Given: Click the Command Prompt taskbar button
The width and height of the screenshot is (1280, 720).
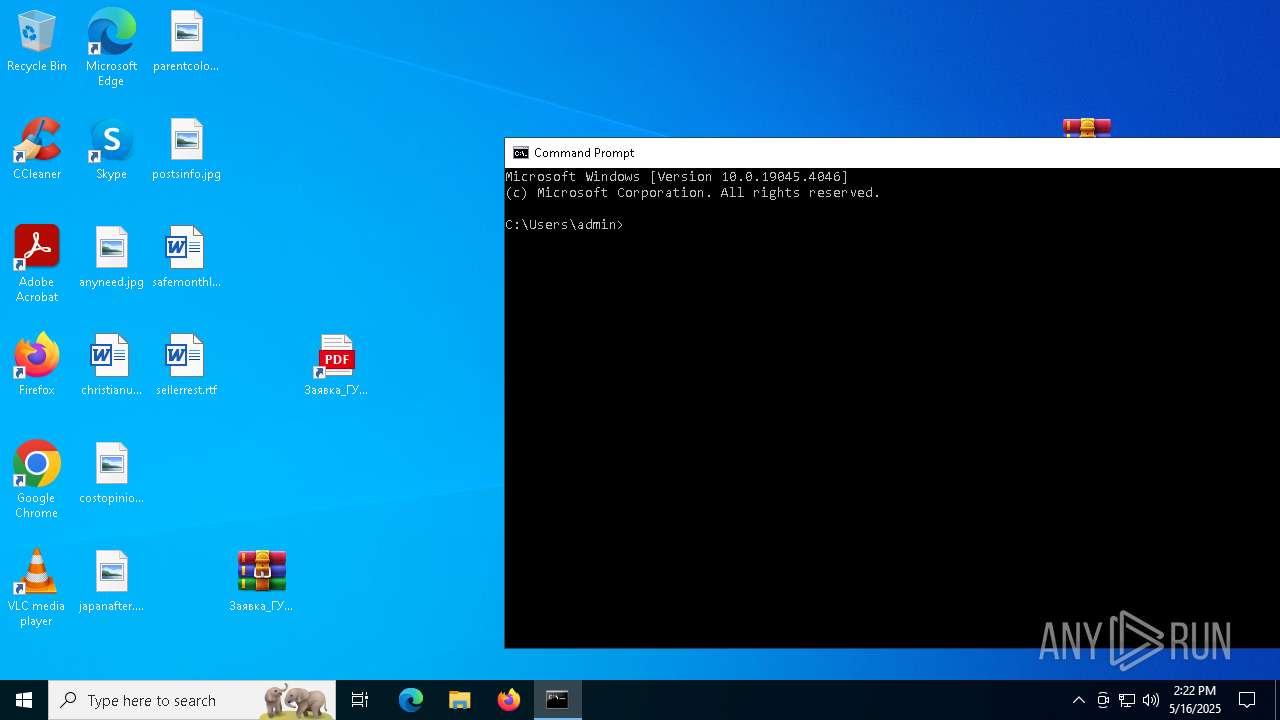Looking at the screenshot, I should click(x=558, y=700).
